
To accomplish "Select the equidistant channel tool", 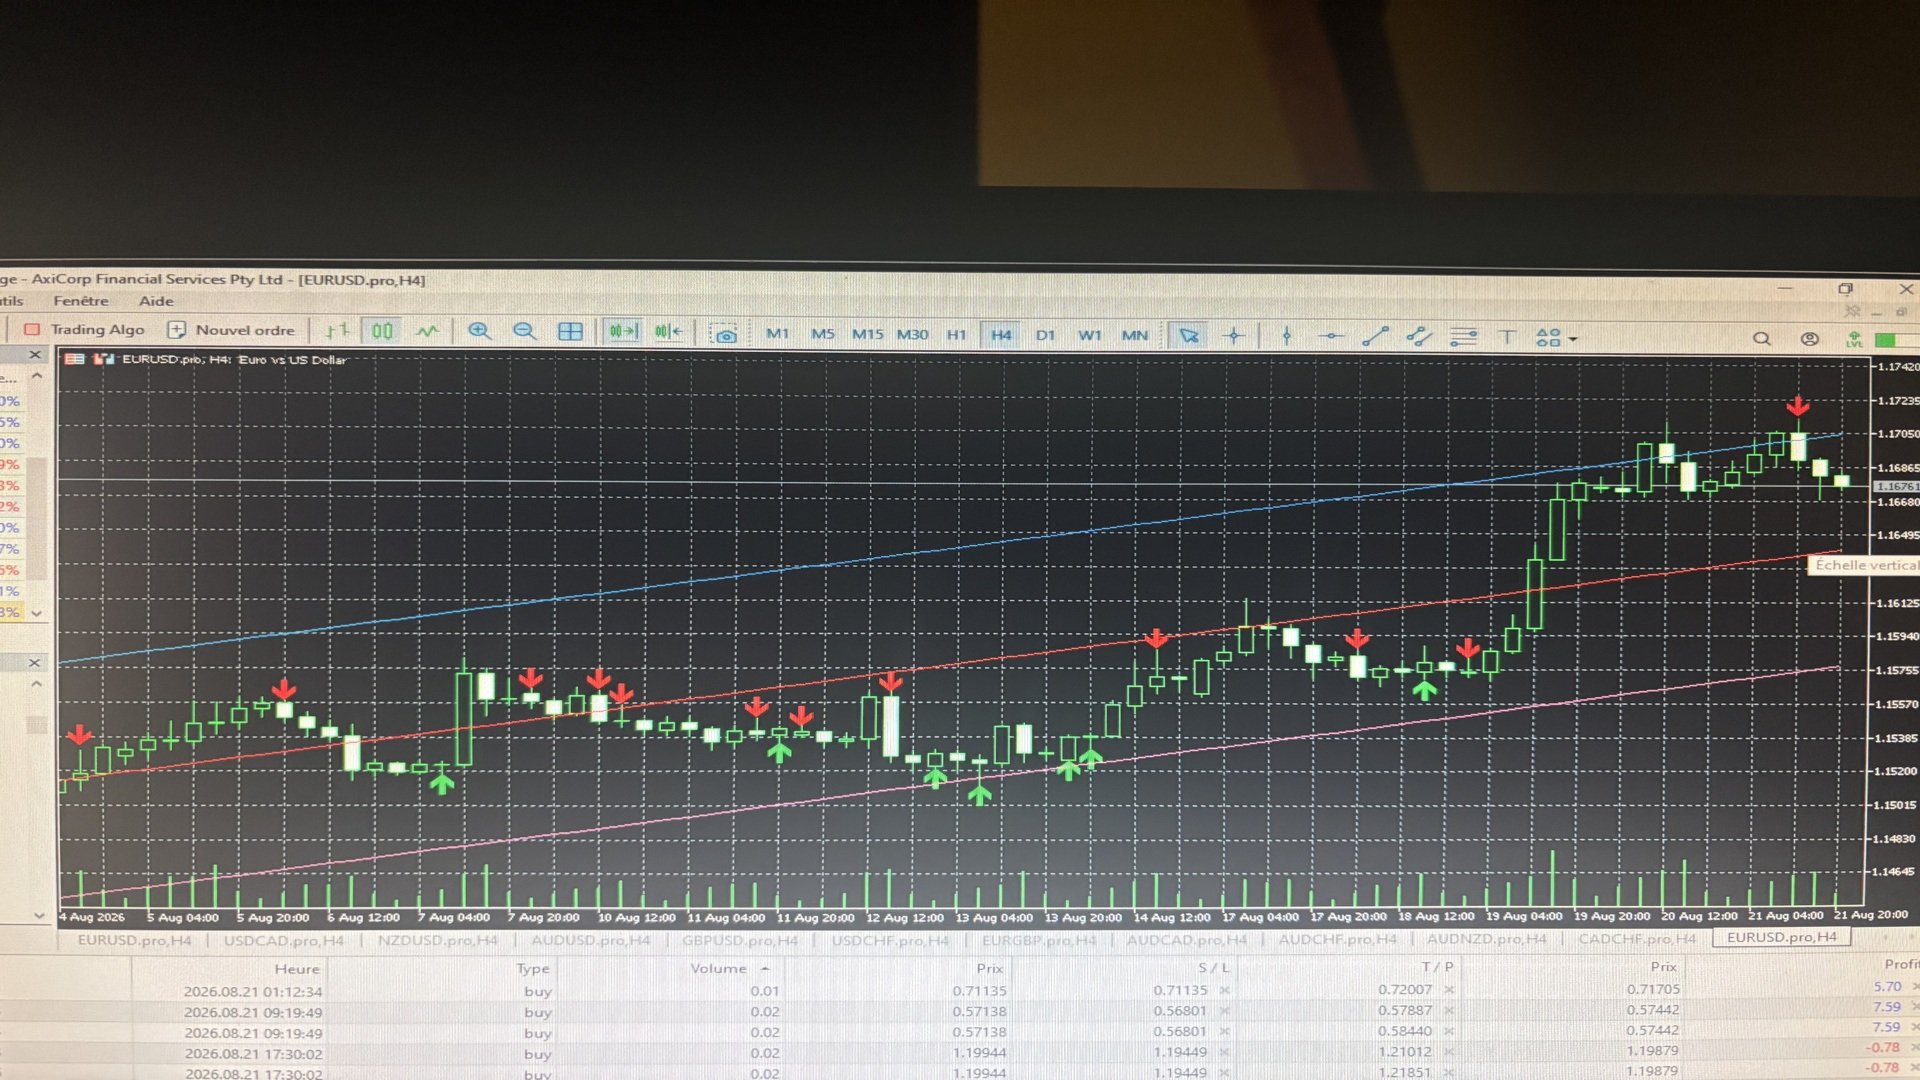I will [x=1419, y=336].
